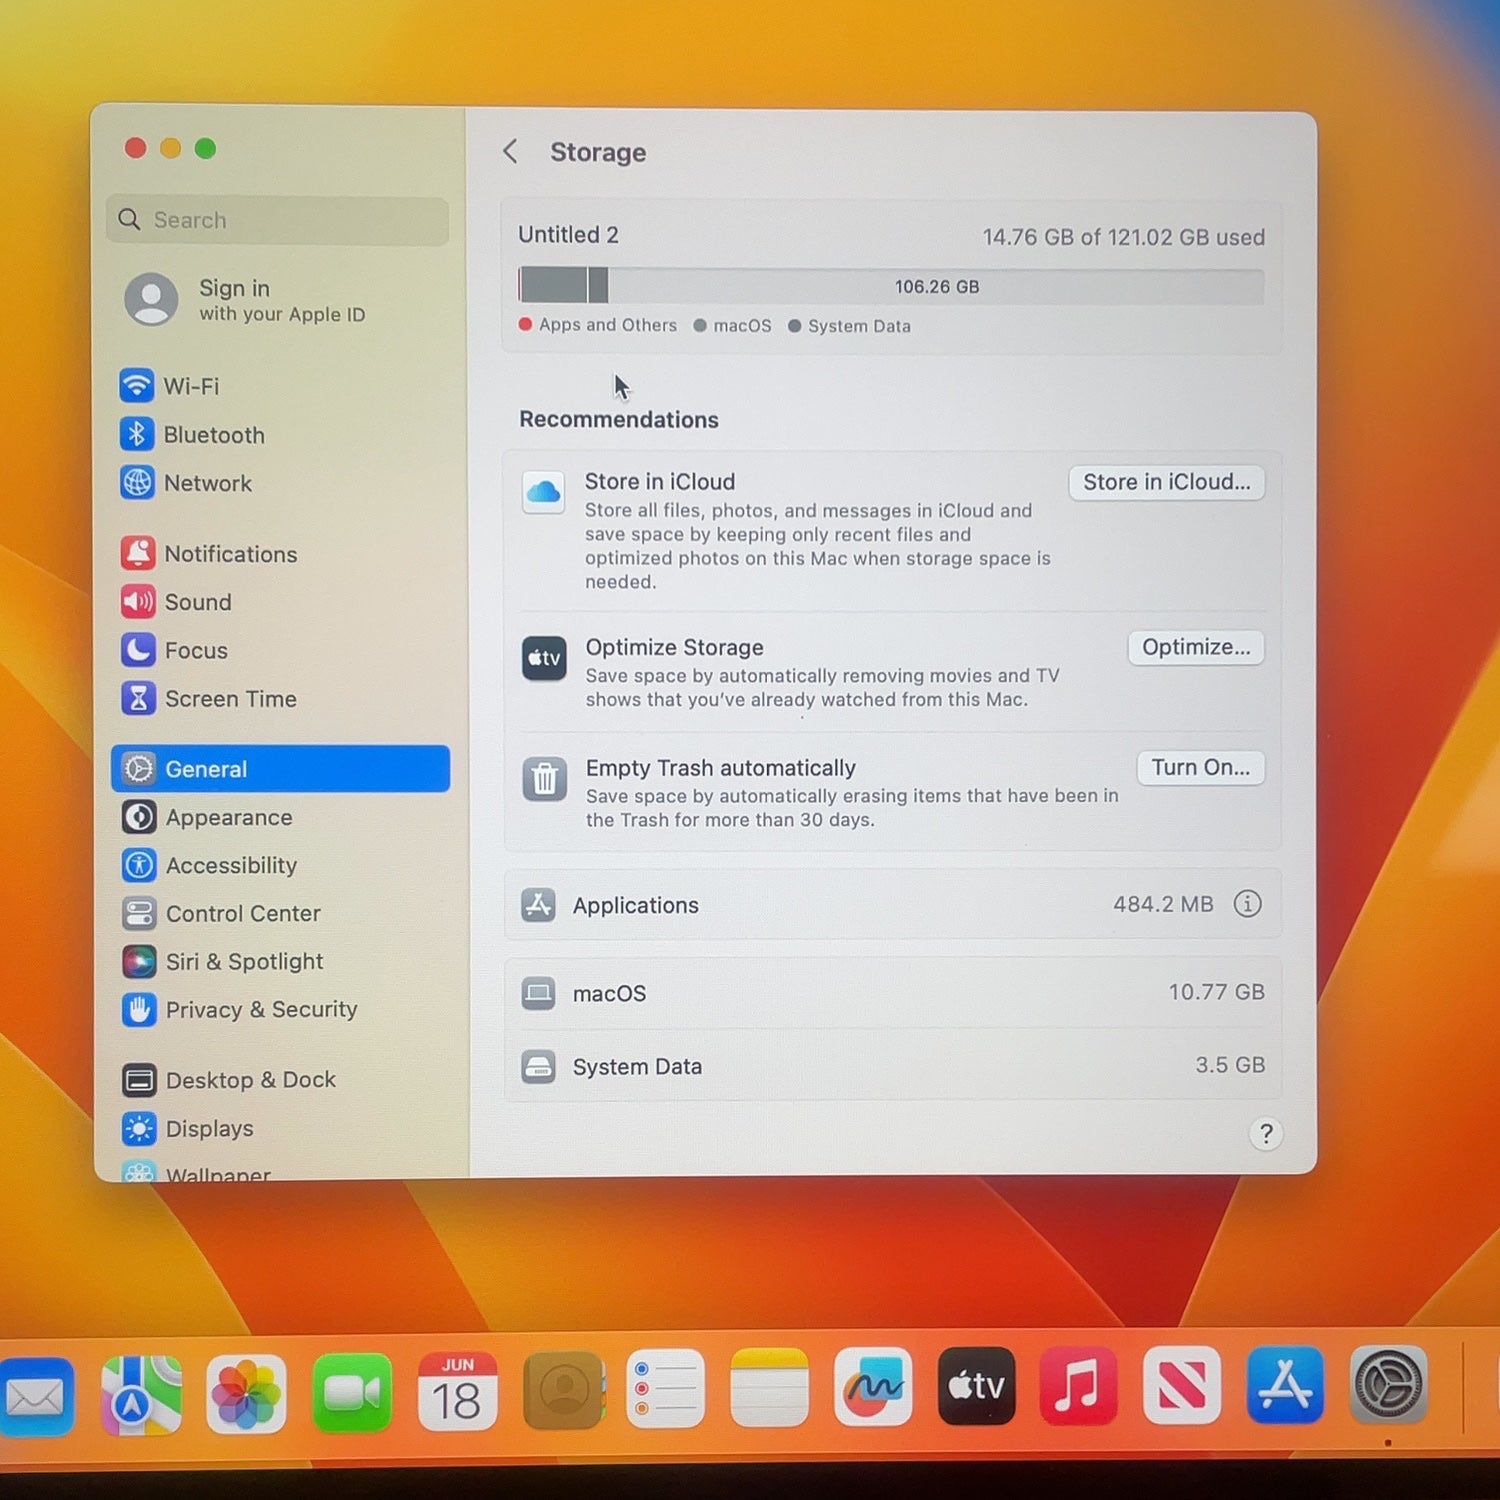
Task: Click the Store in iCloud... button
Action: 1166,482
